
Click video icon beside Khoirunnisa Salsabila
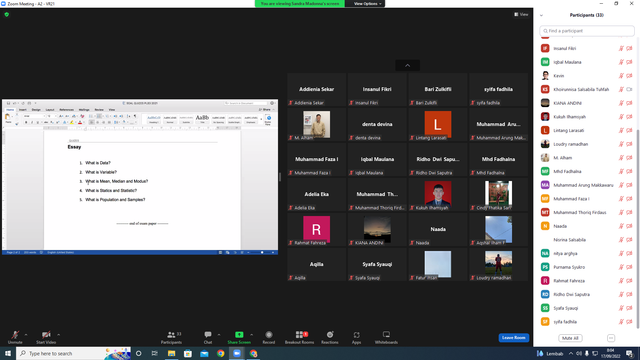tap(629, 89)
